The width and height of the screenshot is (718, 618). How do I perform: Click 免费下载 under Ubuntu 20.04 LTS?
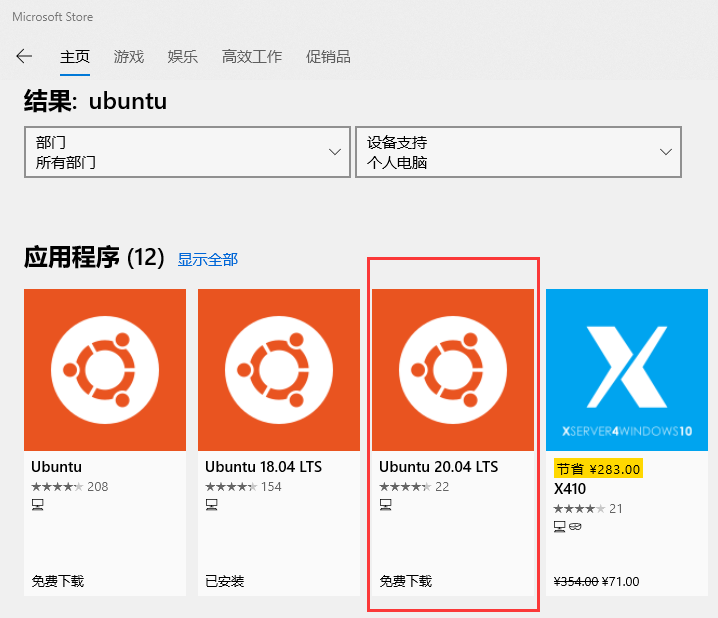(406, 581)
